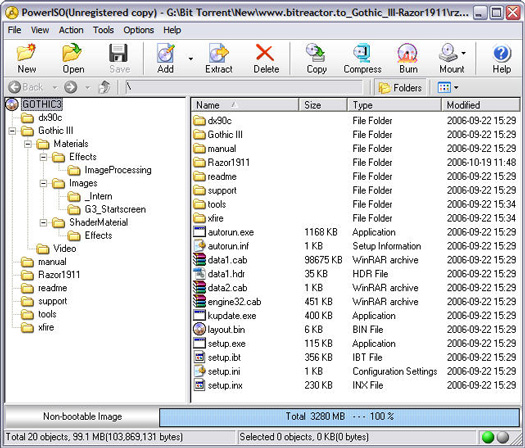Collapse the ShaderMaterial tree folder
The height and width of the screenshot is (448, 525).
pos(43,222)
